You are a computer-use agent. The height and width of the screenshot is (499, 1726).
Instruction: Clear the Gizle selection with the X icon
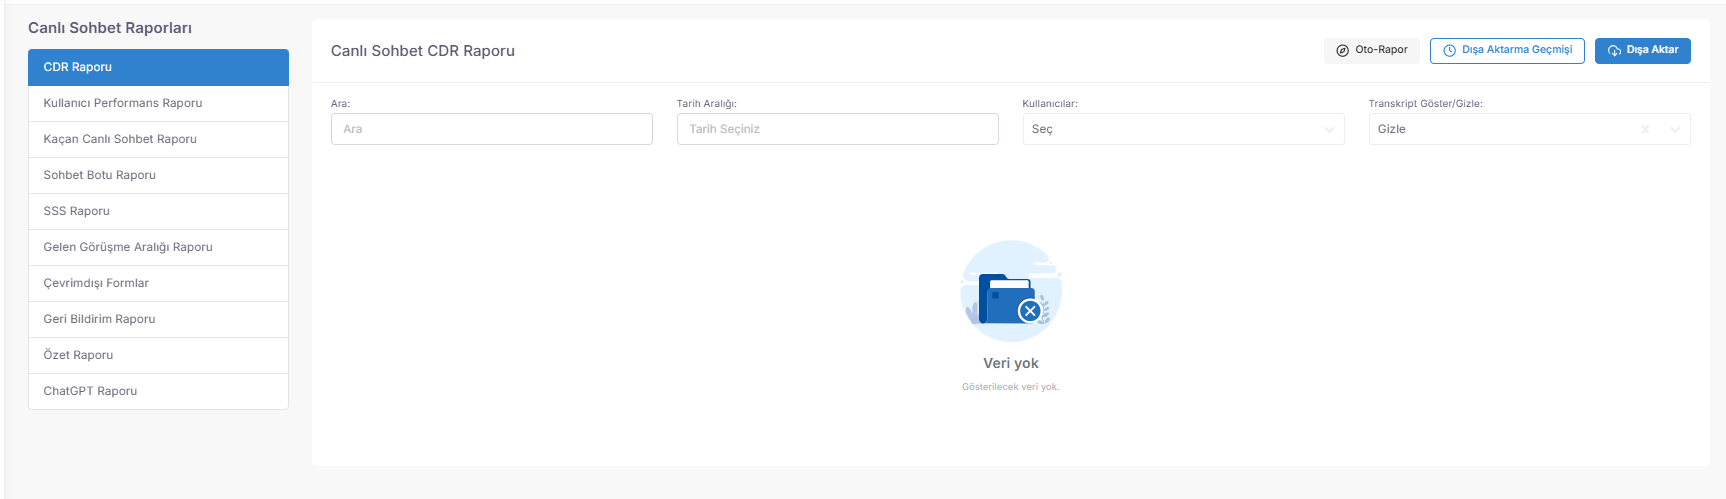1645,129
